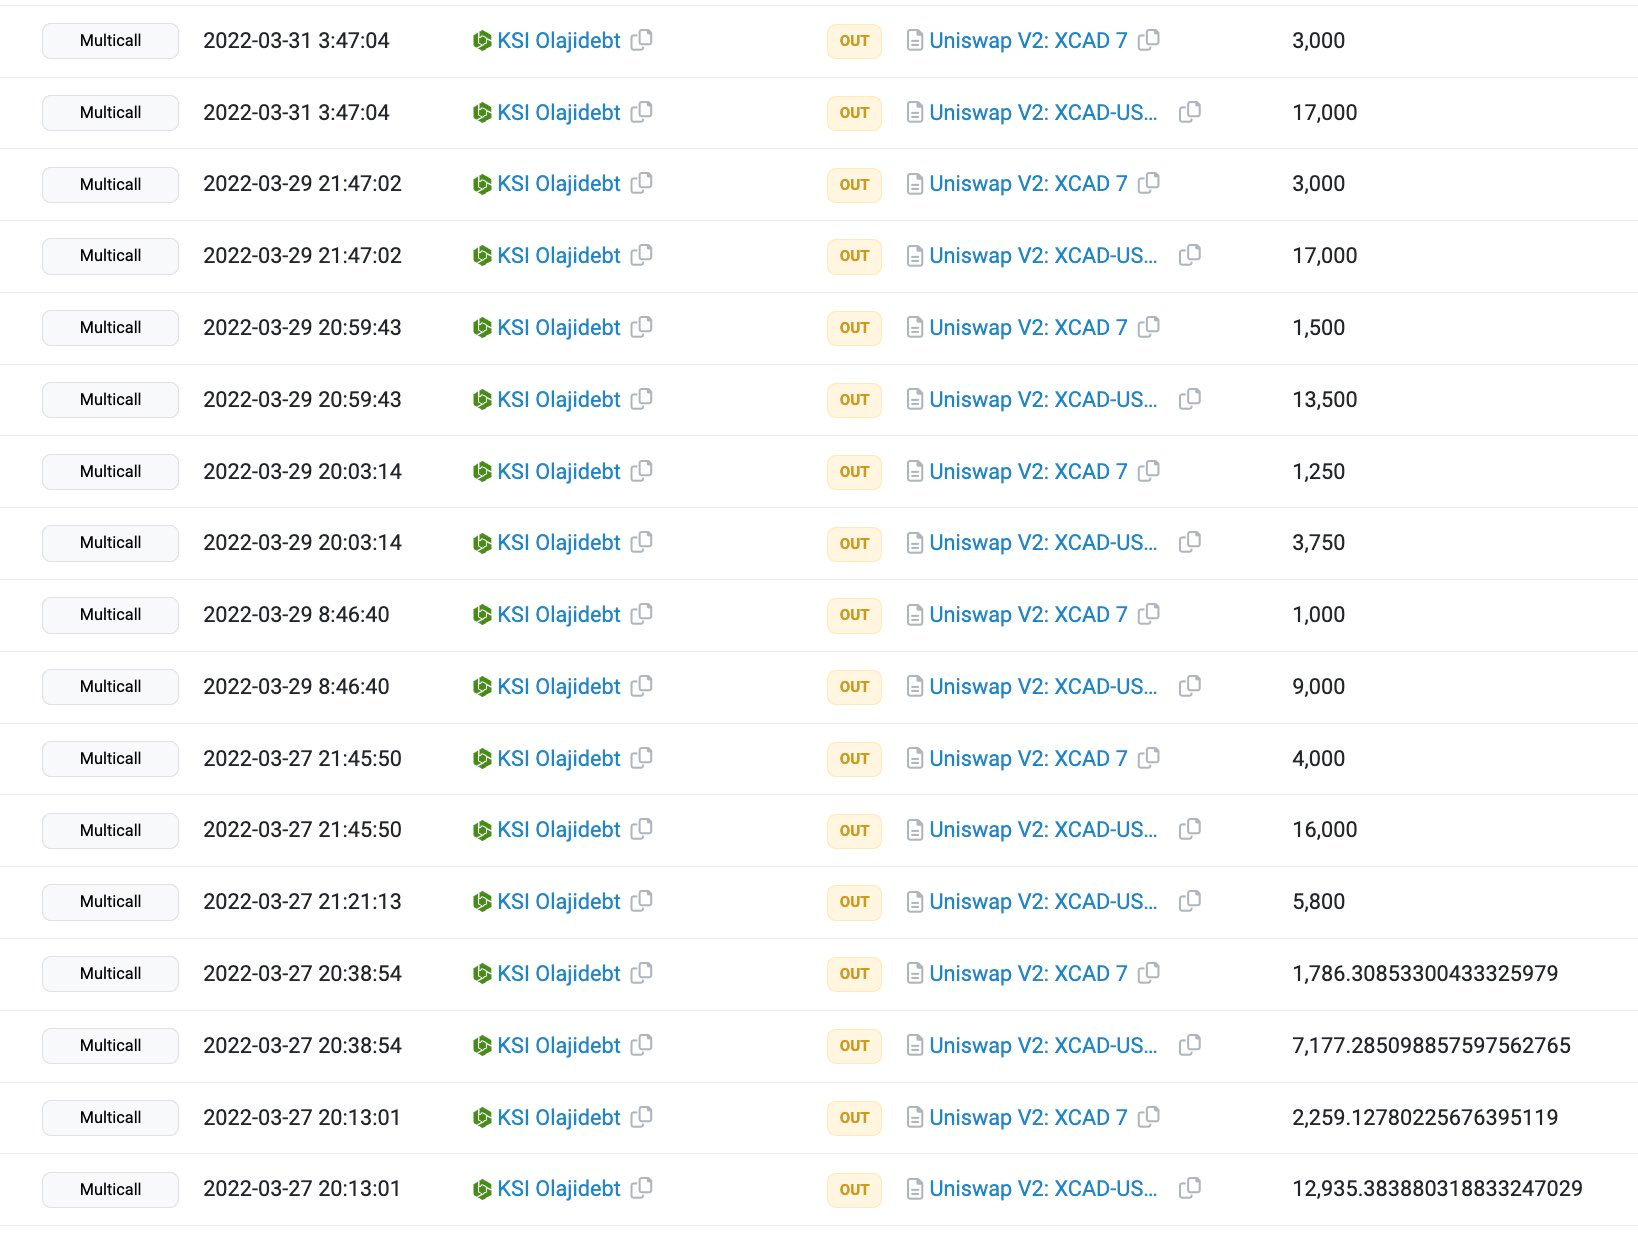Copy KSI Olajidebt address in 17,000 row at 2022-03-29 21:47:02
1638x1236 pixels.
(x=642, y=255)
